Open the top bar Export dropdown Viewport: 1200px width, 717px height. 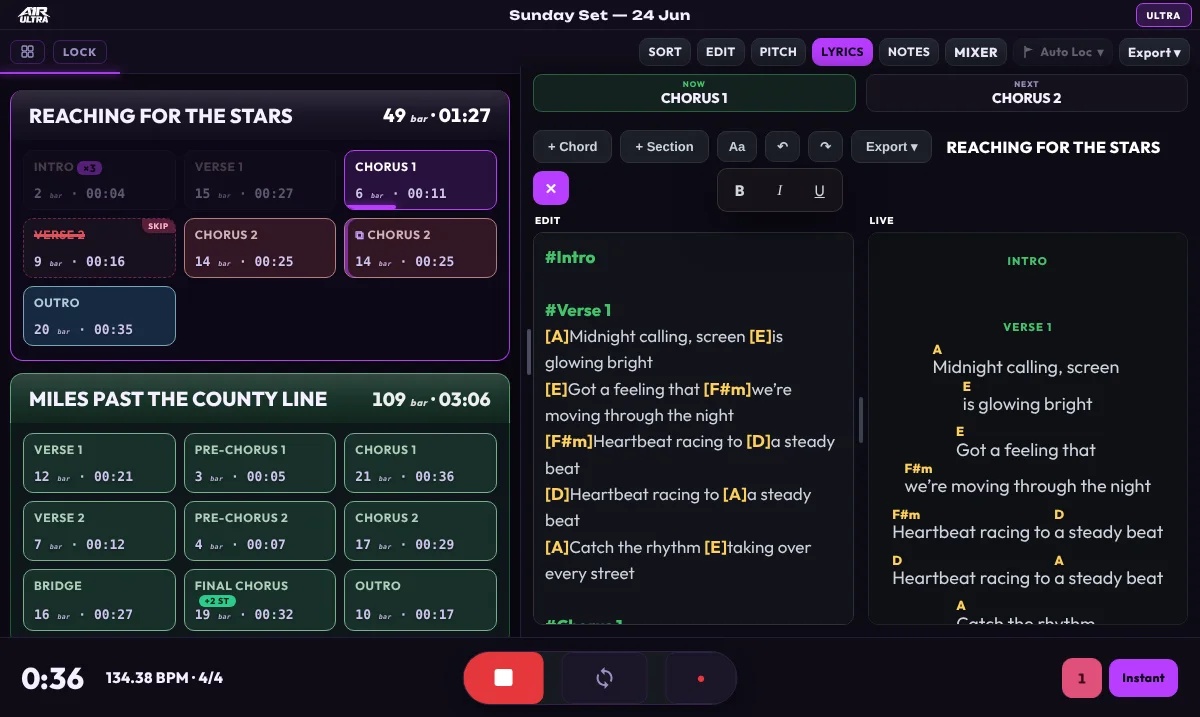[x=1154, y=52]
